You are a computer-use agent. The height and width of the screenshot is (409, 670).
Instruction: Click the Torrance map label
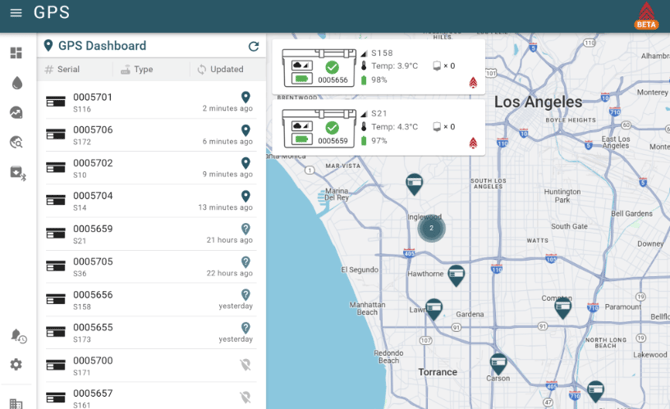(438, 372)
